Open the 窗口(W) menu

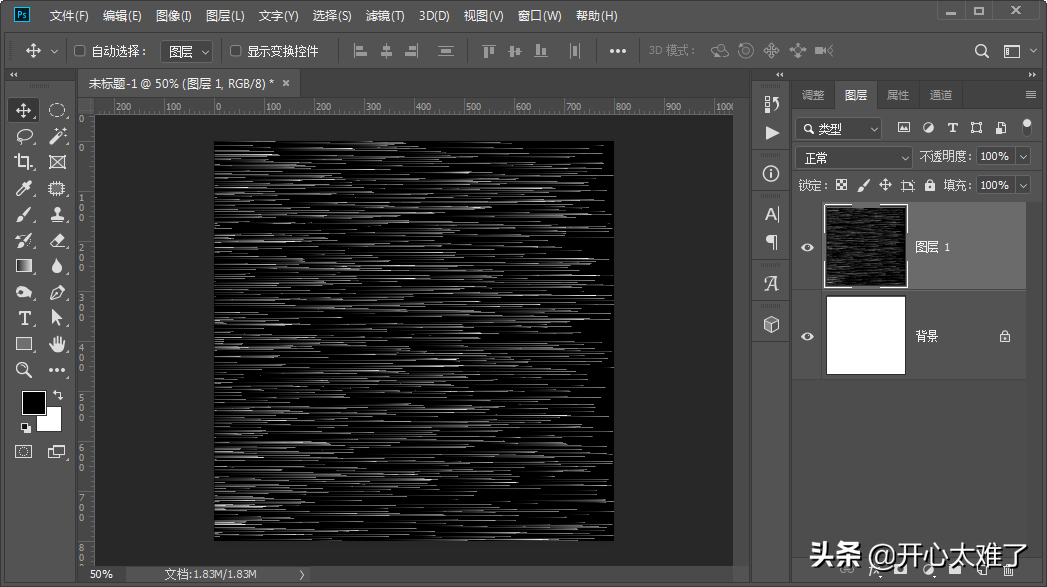coord(540,15)
